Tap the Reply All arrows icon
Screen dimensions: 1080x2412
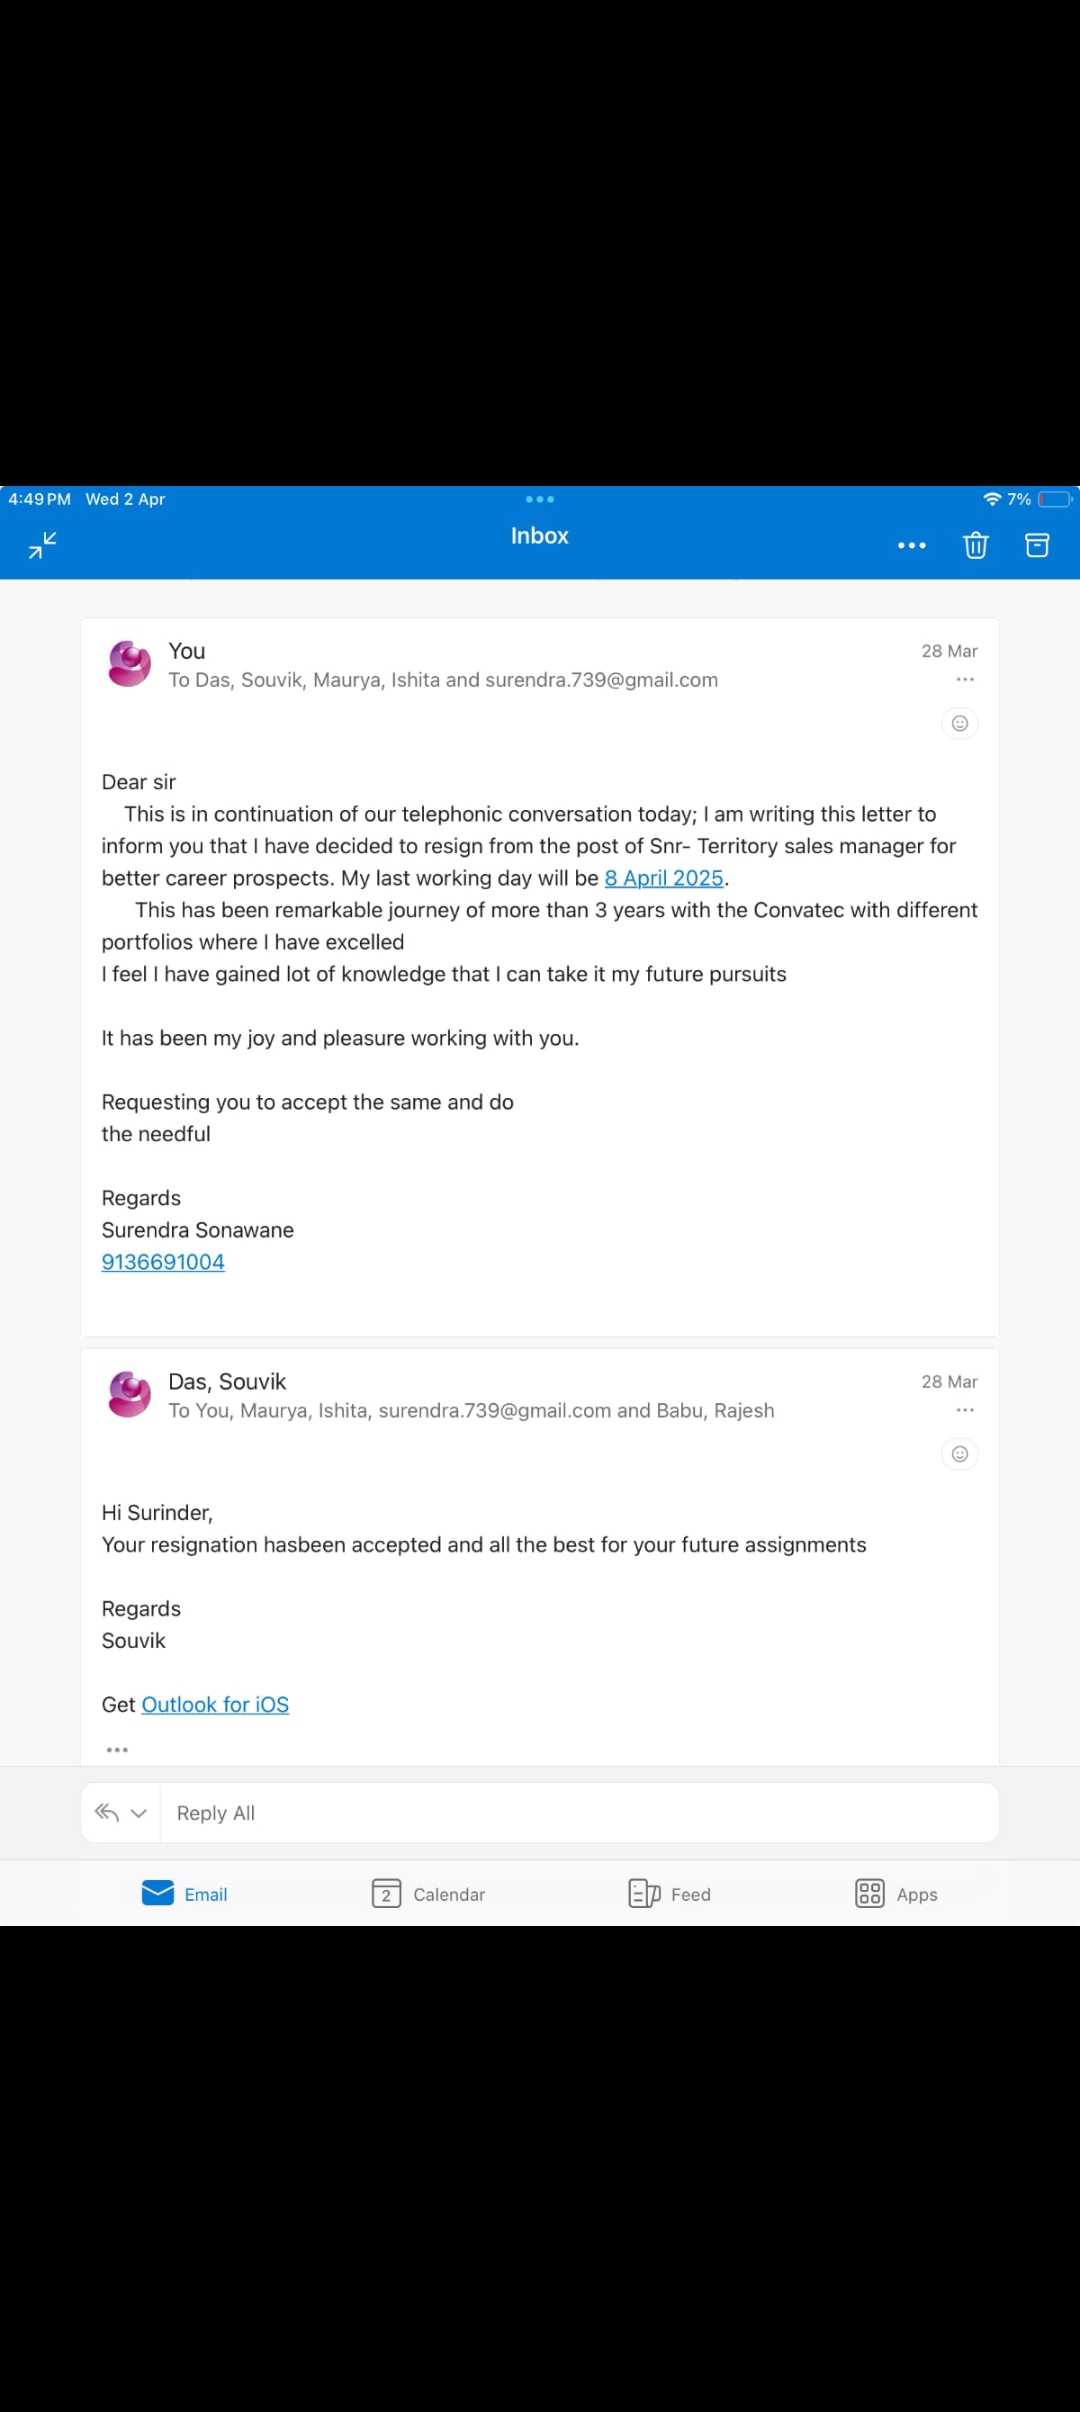click(107, 1813)
